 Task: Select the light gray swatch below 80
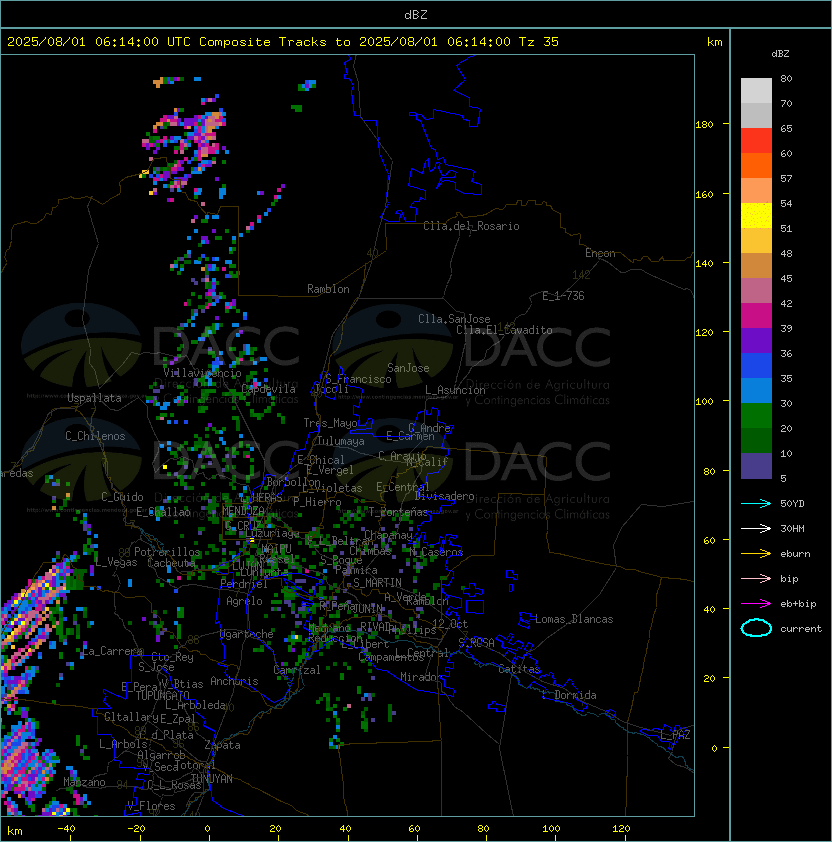(x=756, y=91)
